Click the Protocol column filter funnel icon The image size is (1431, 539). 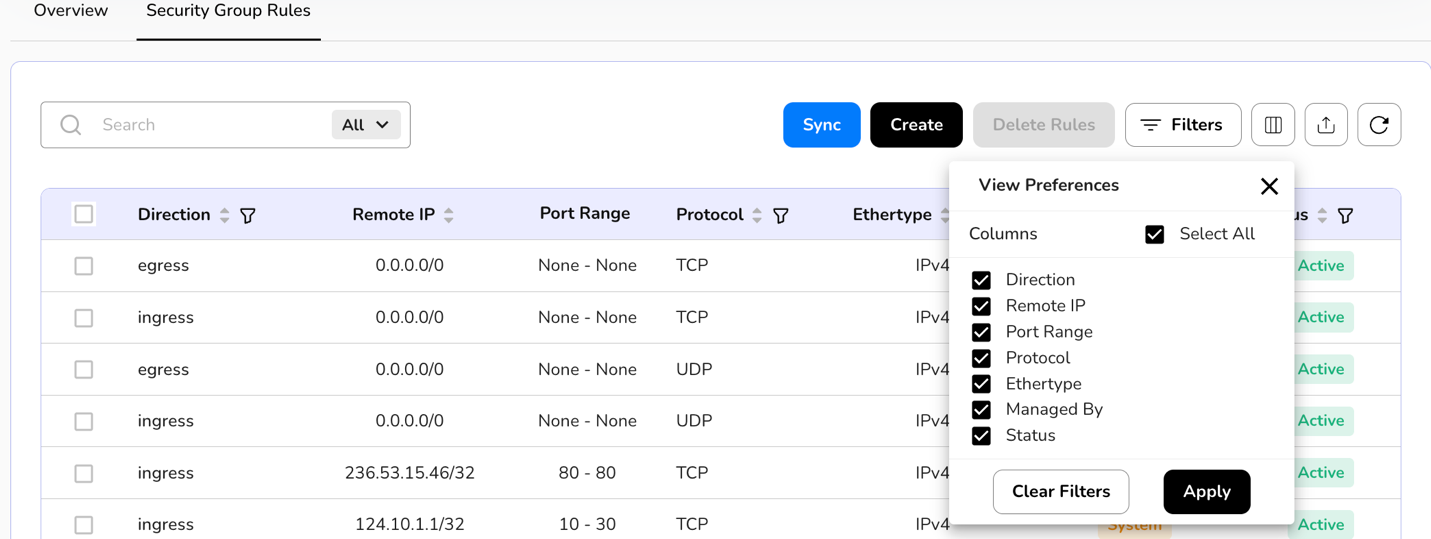pyautogui.click(x=781, y=215)
